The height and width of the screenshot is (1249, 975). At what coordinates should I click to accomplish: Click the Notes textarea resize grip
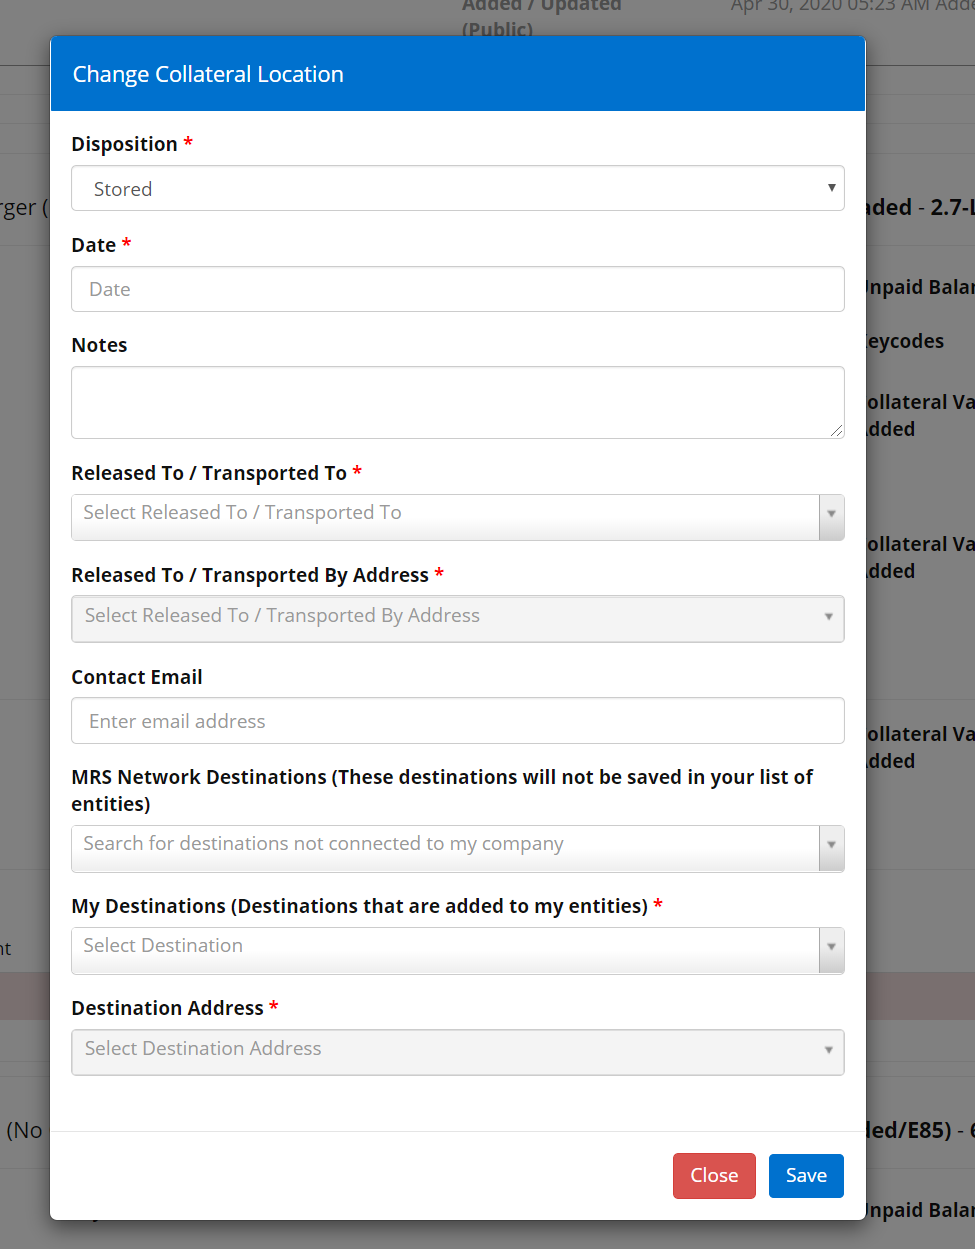pos(836,430)
